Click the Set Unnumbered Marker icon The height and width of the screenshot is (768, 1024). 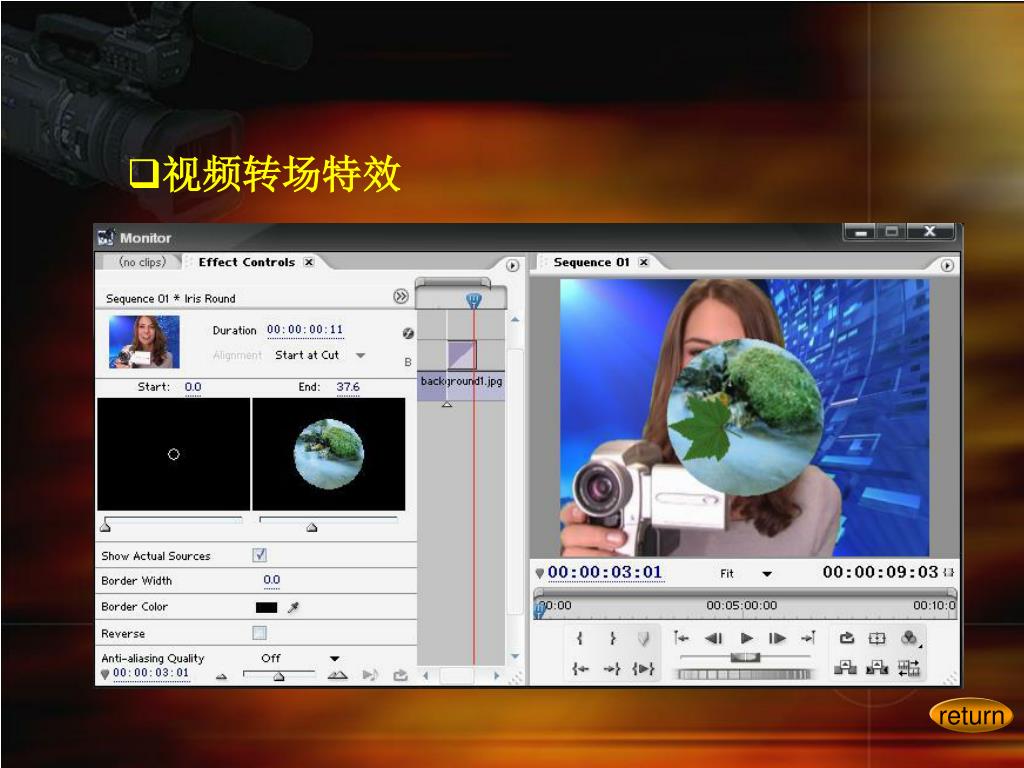click(643, 638)
